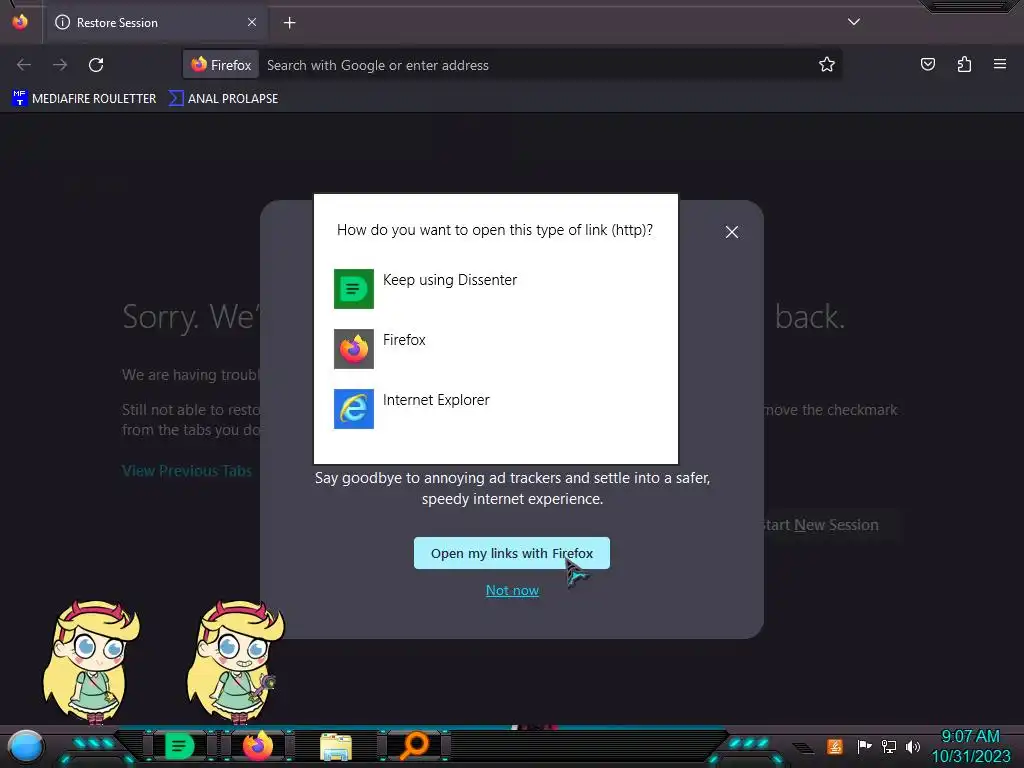Open the Action Center flag tray icon
Viewport: 1024px width, 768px height.
pyautogui.click(x=864, y=746)
